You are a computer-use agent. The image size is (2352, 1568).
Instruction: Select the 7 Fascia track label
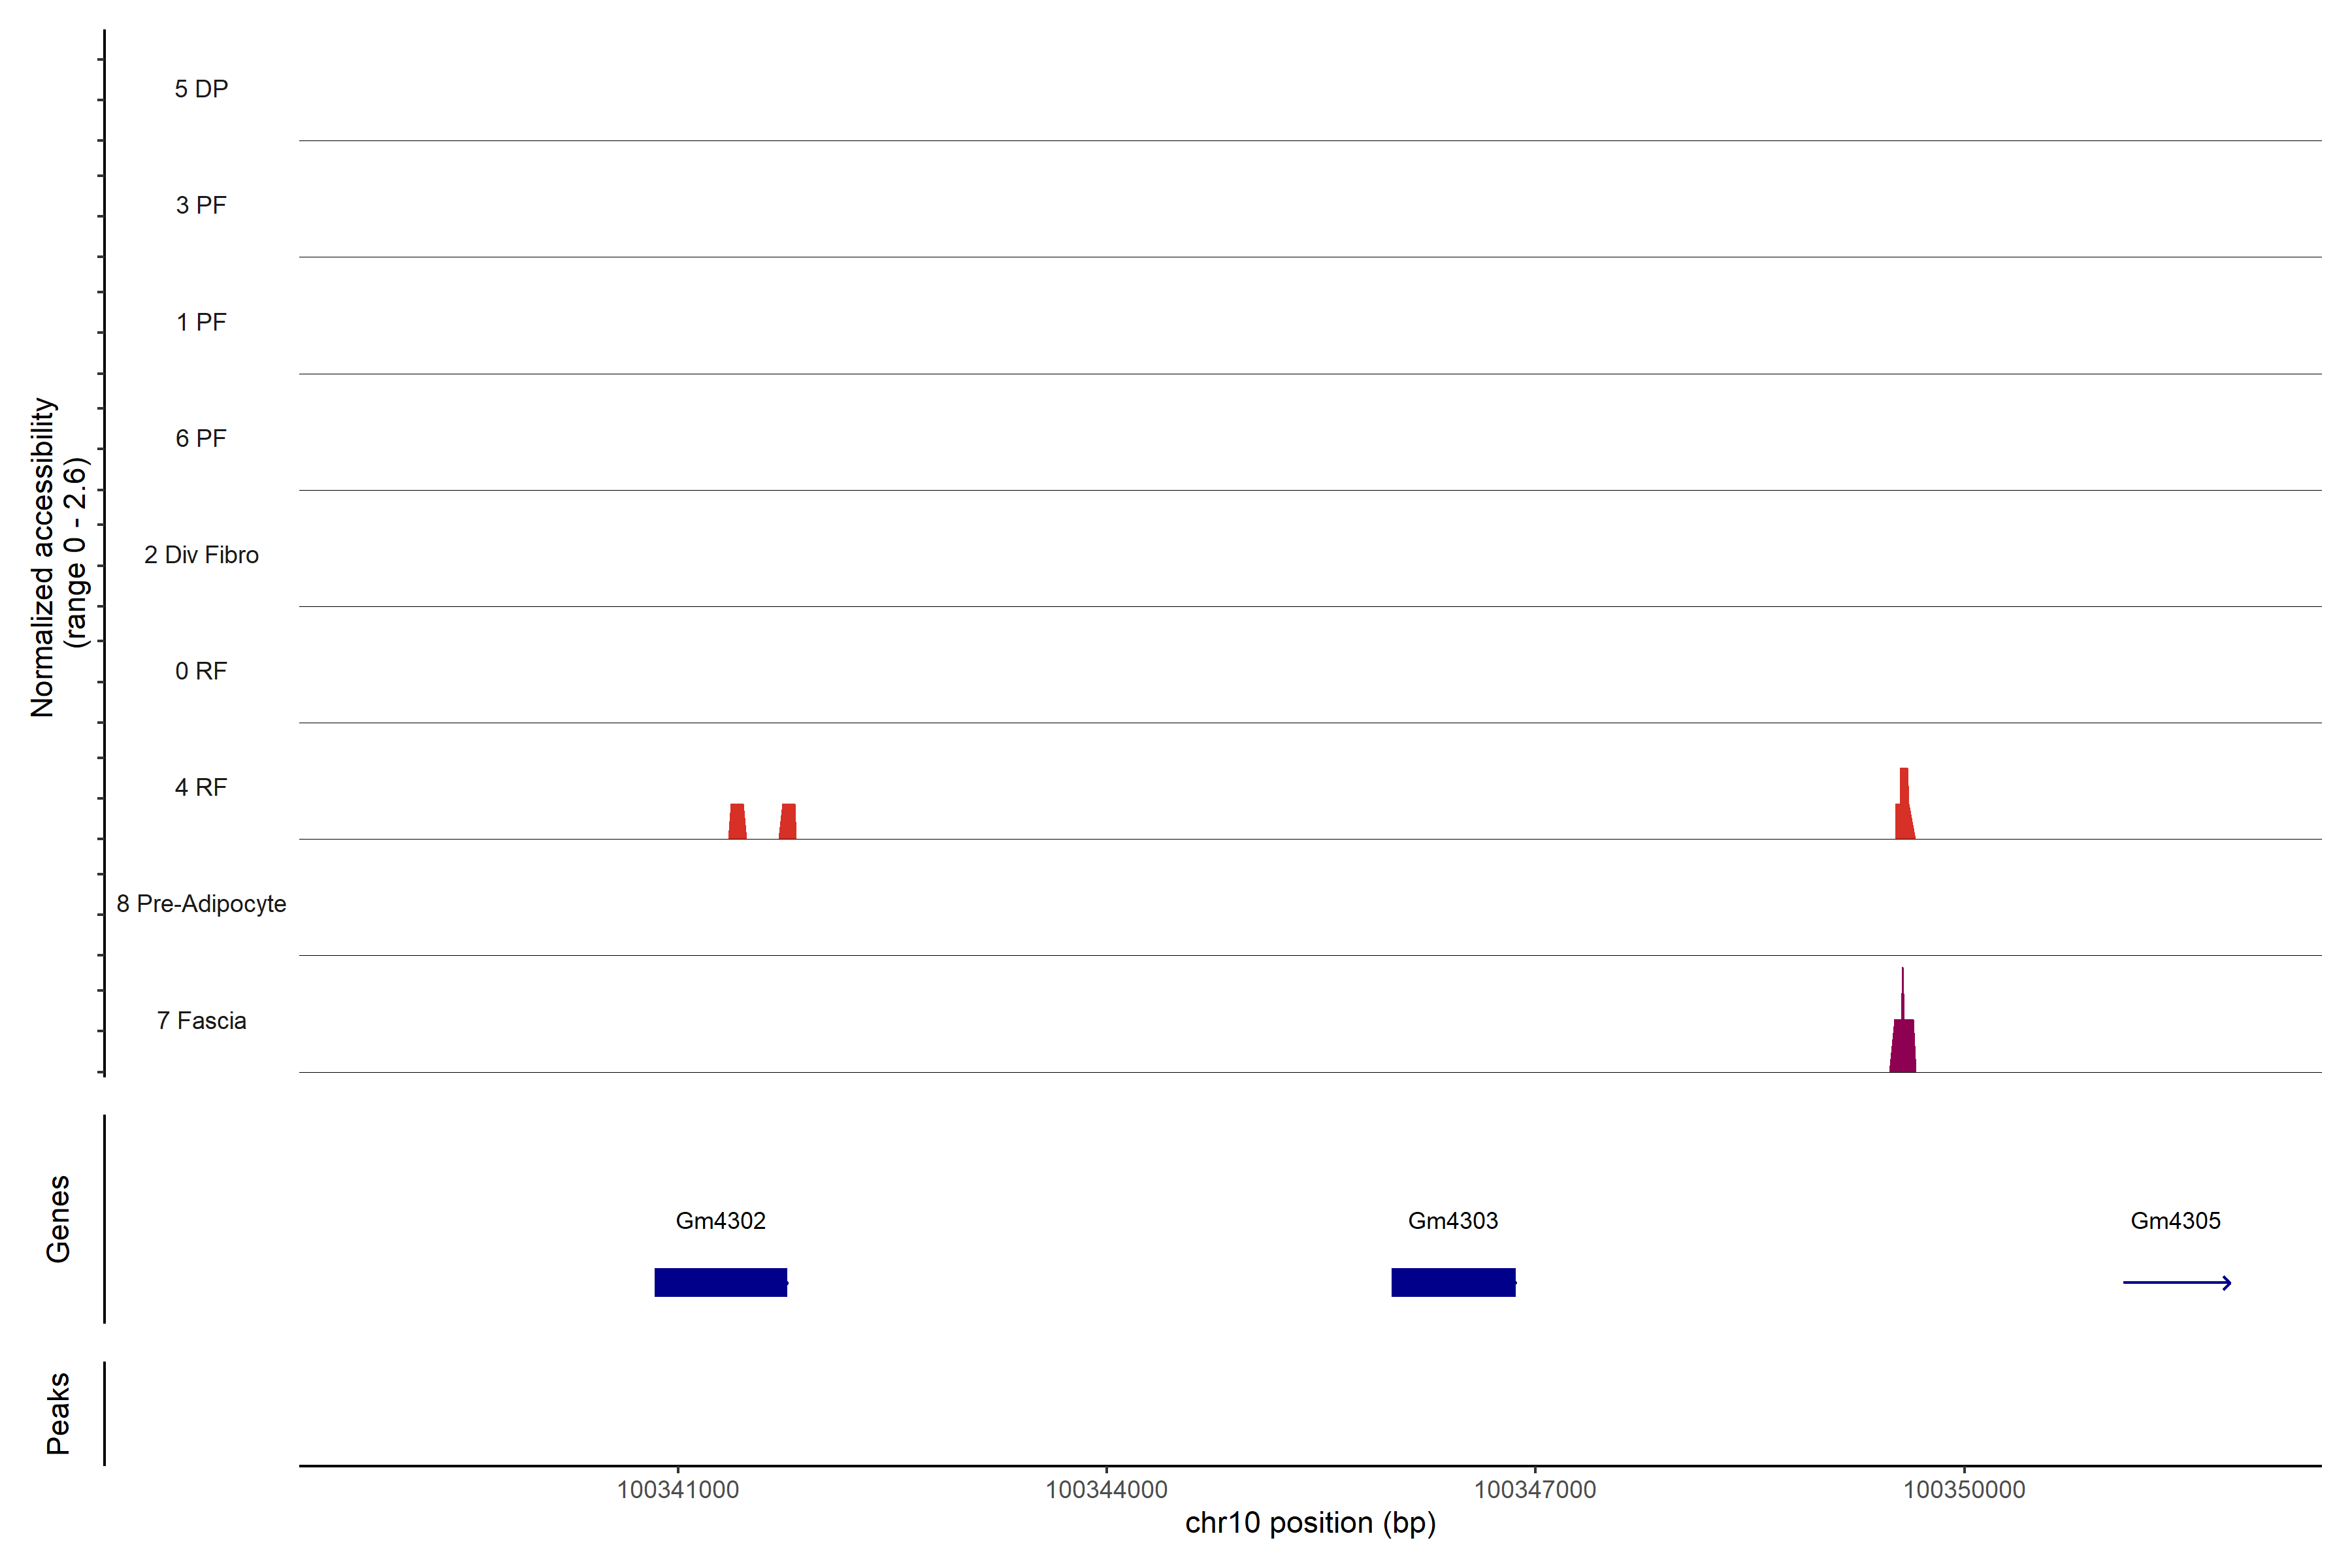pos(201,1020)
